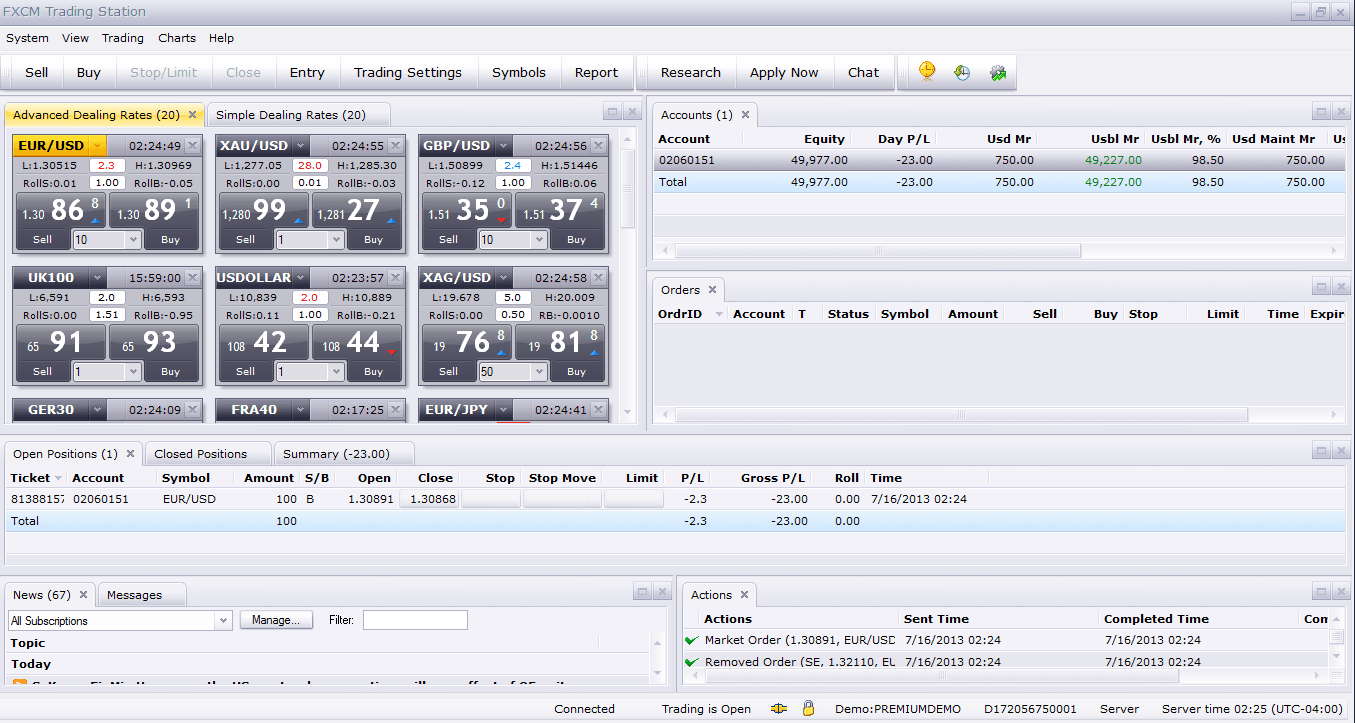Screen dimensions: 1355x723
Task: Open the Trading menu
Action: (123, 38)
